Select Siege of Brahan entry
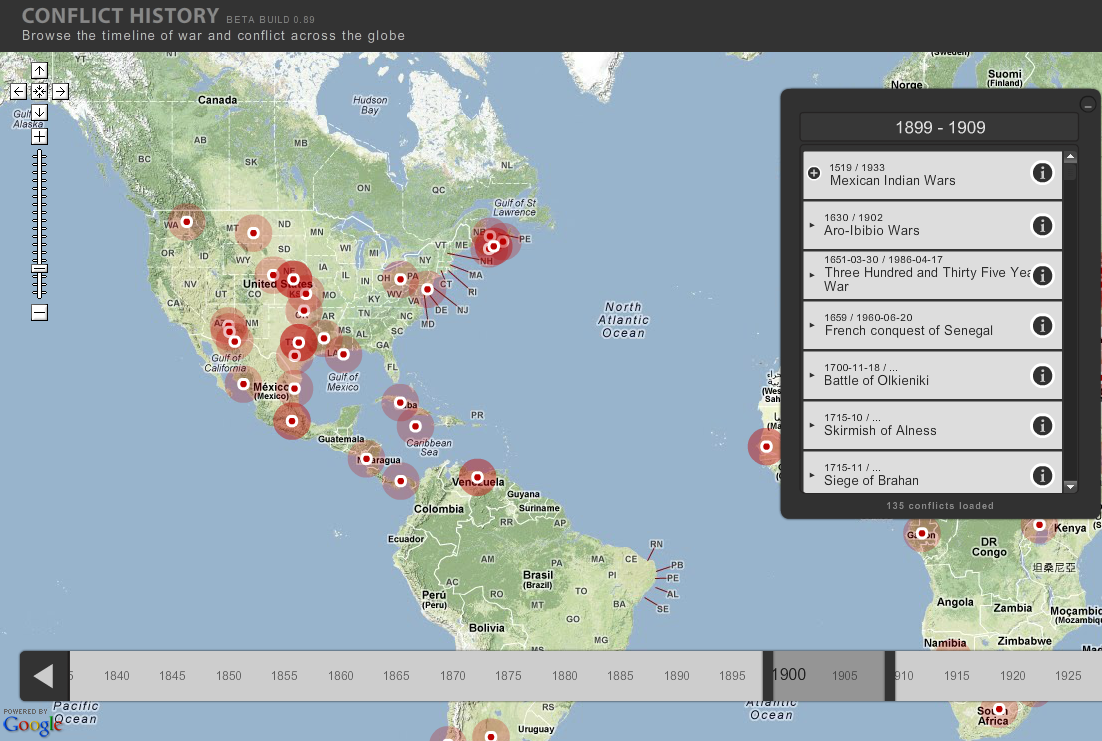Image resolution: width=1102 pixels, height=741 pixels. (x=932, y=473)
